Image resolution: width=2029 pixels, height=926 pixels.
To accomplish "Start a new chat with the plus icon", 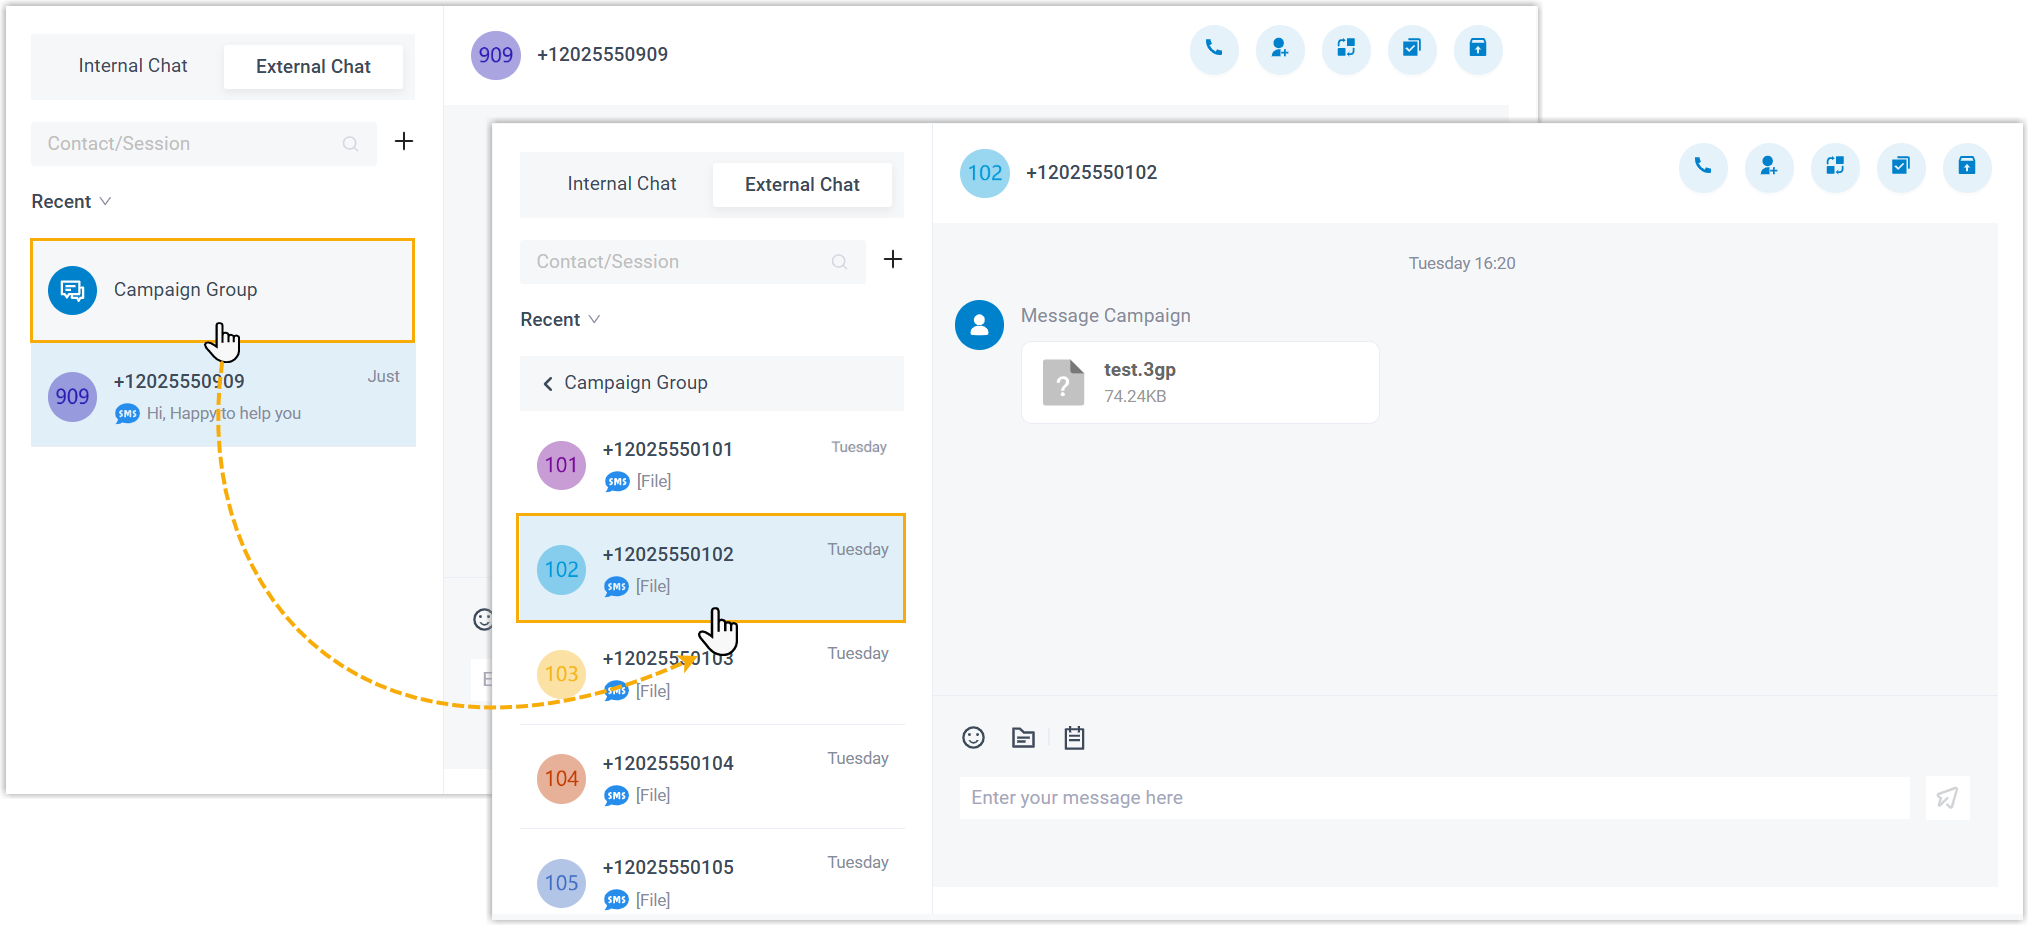I will 893,259.
